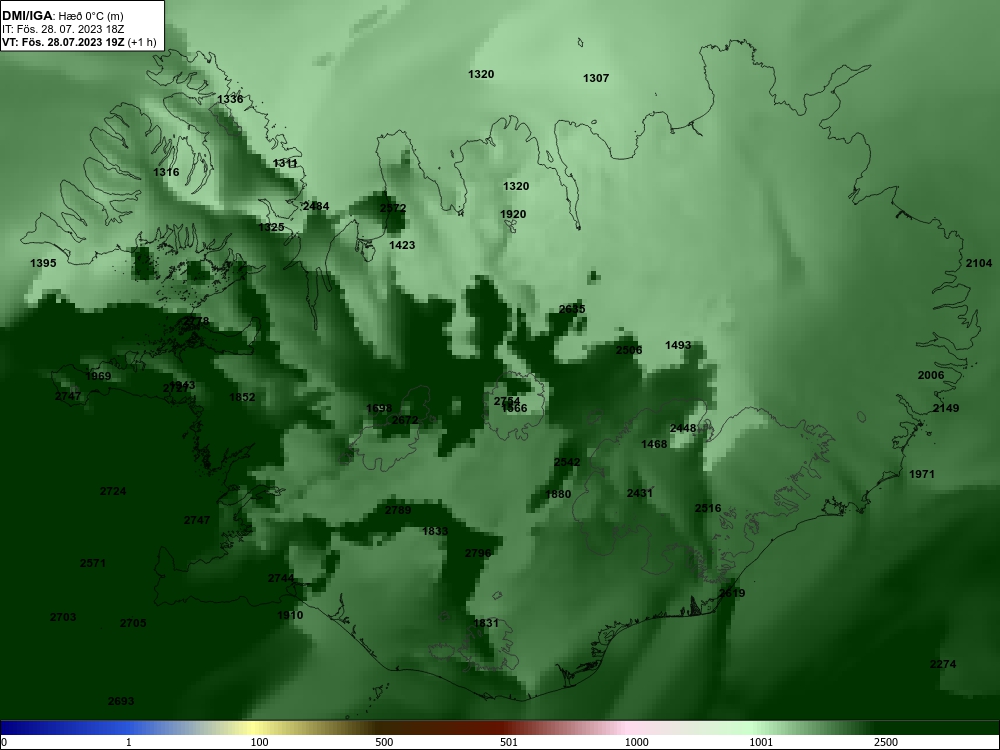Select the 2104 value label
Screen dimensions: 1000x750
tap(979, 263)
